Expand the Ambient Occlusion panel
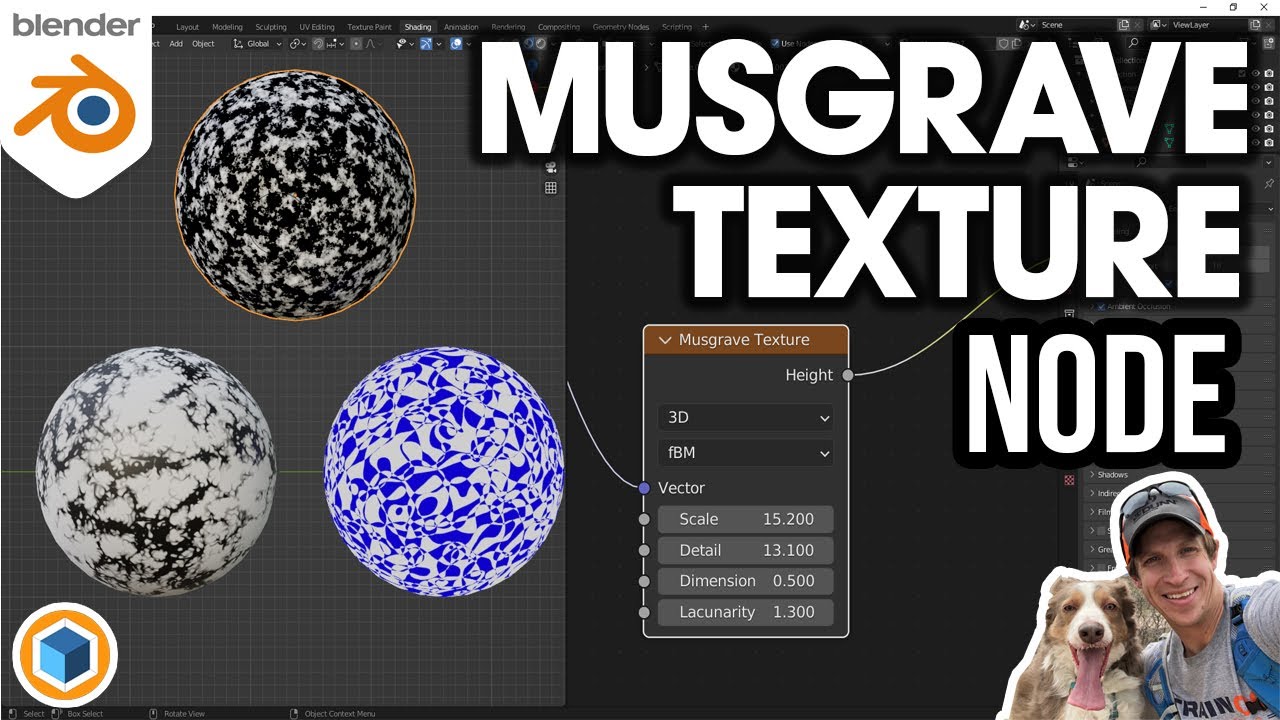The width and height of the screenshot is (1280, 720). (x=1092, y=306)
